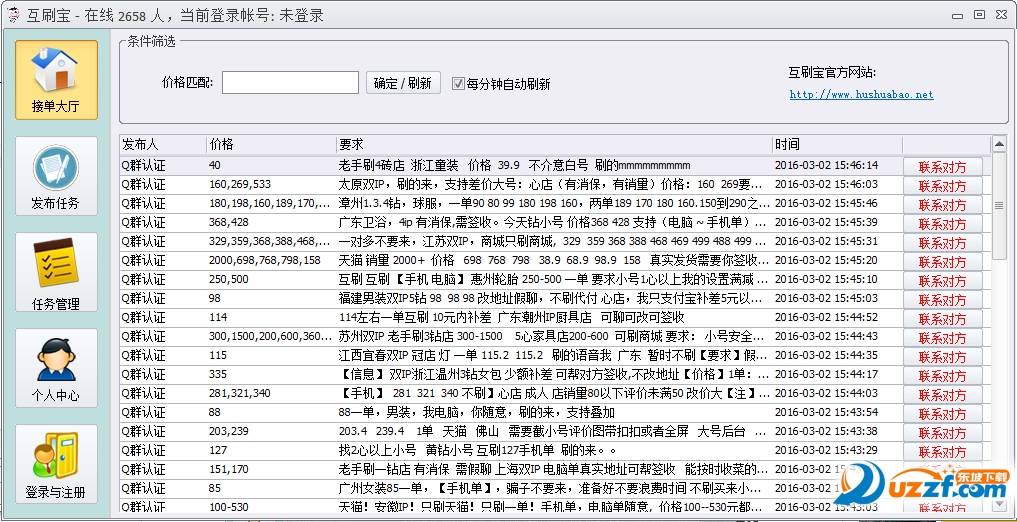Screen dimensions: 1017x522
Task: Click the task list scrollbar thumb
Action: tap(999, 206)
